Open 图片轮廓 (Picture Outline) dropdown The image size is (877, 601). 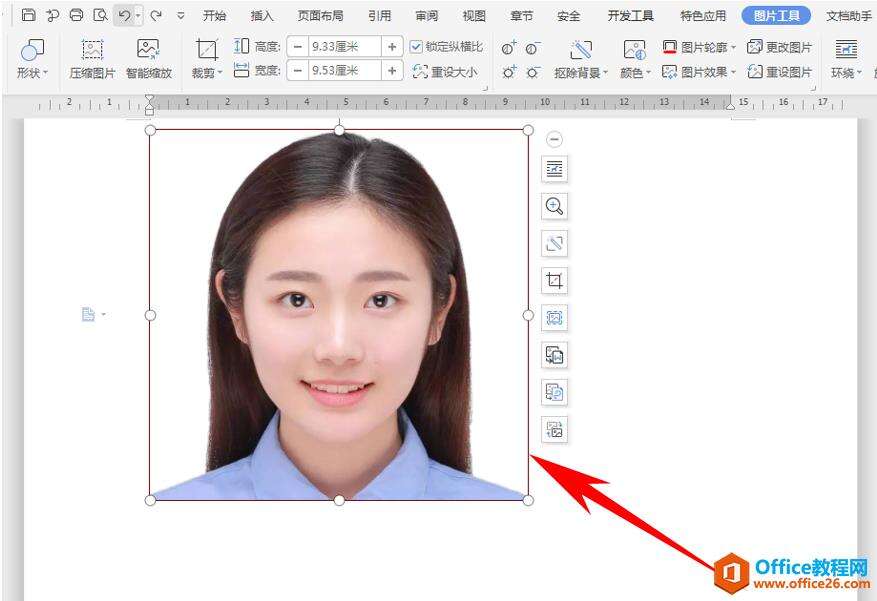pyautogui.click(x=699, y=47)
